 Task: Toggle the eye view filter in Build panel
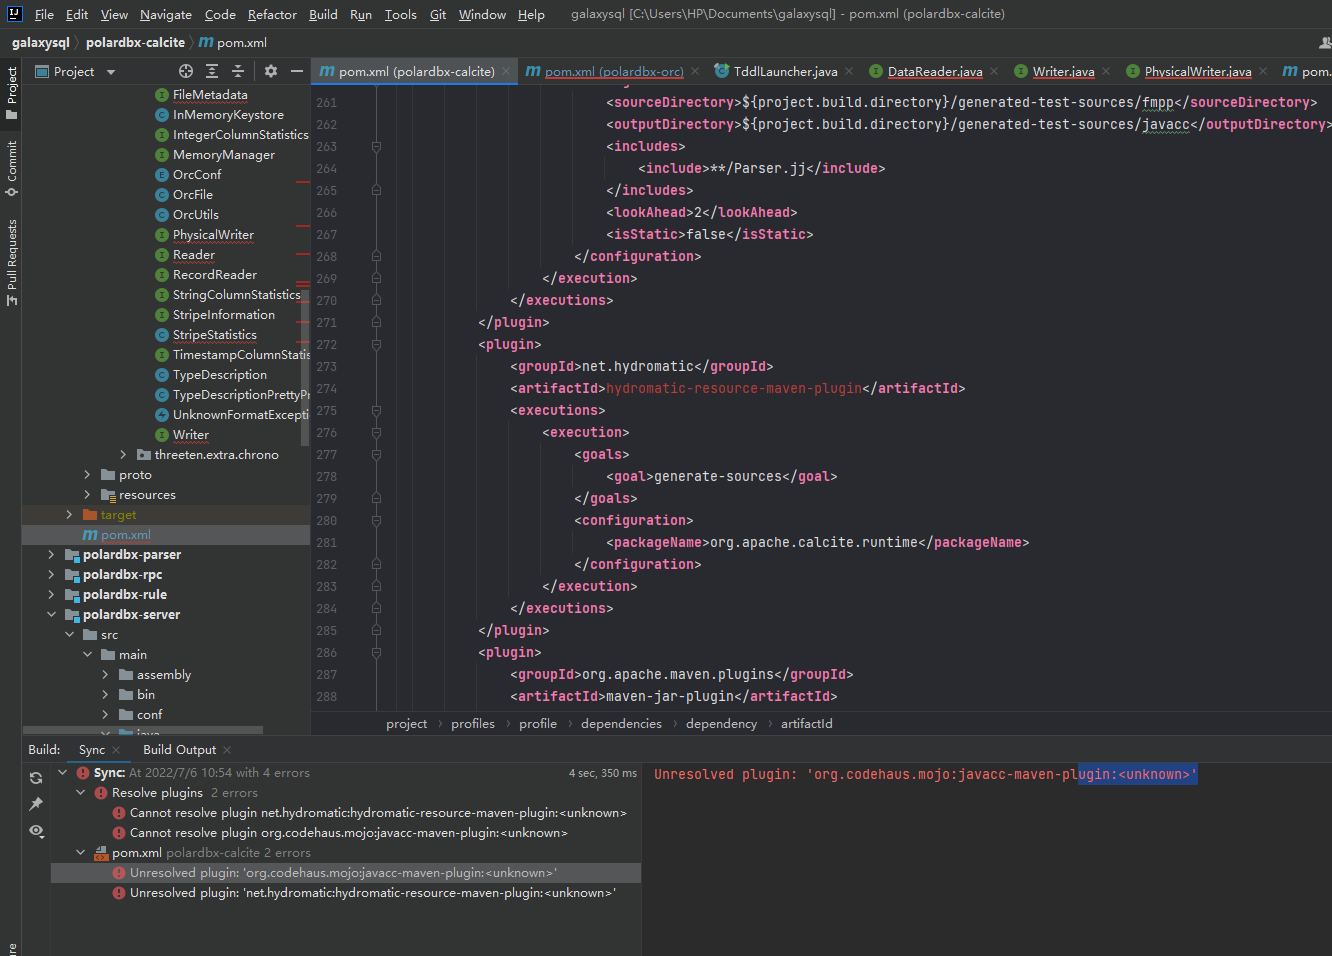tap(36, 830)
